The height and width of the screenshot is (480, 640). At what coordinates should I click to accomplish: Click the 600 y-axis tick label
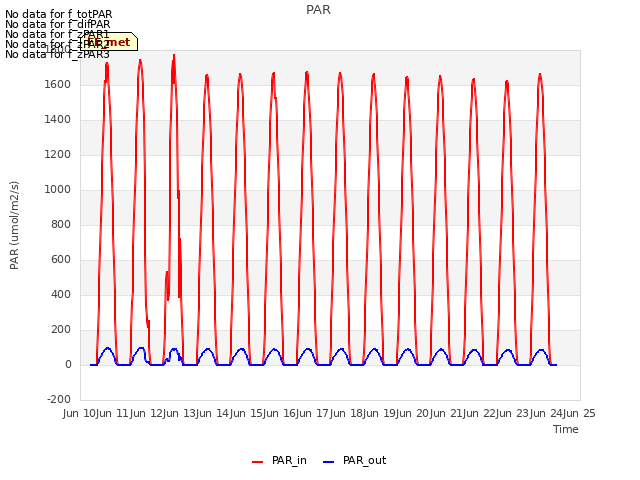pos(61,260)
